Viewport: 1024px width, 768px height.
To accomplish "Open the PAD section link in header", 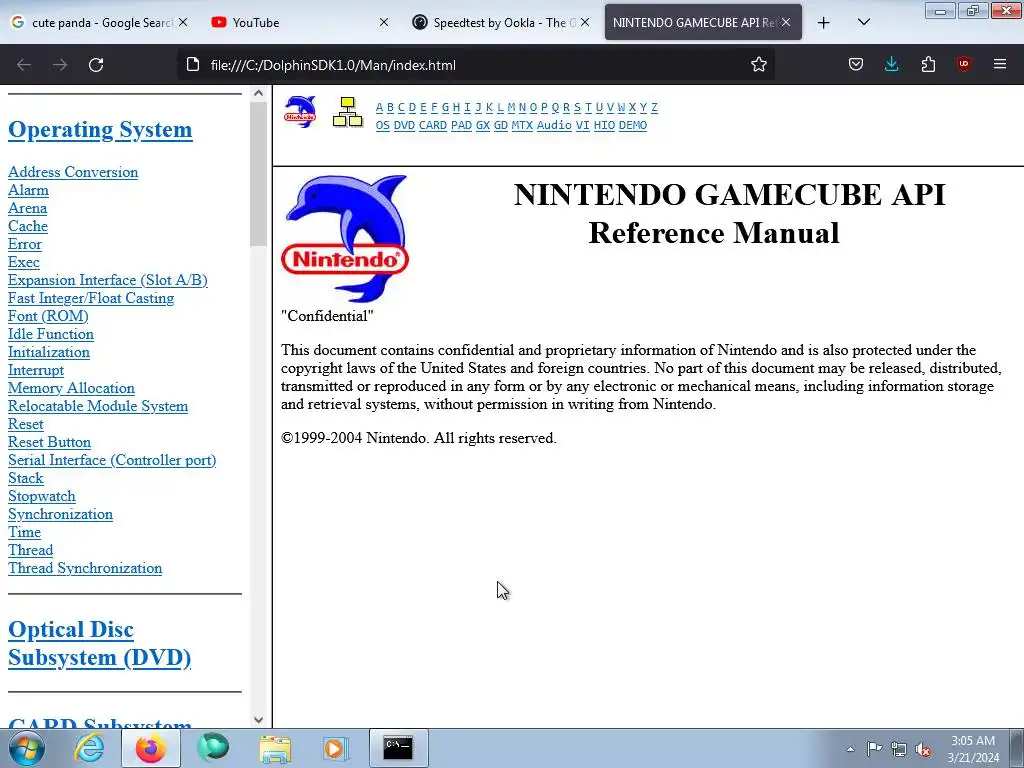I will point(461,125).
